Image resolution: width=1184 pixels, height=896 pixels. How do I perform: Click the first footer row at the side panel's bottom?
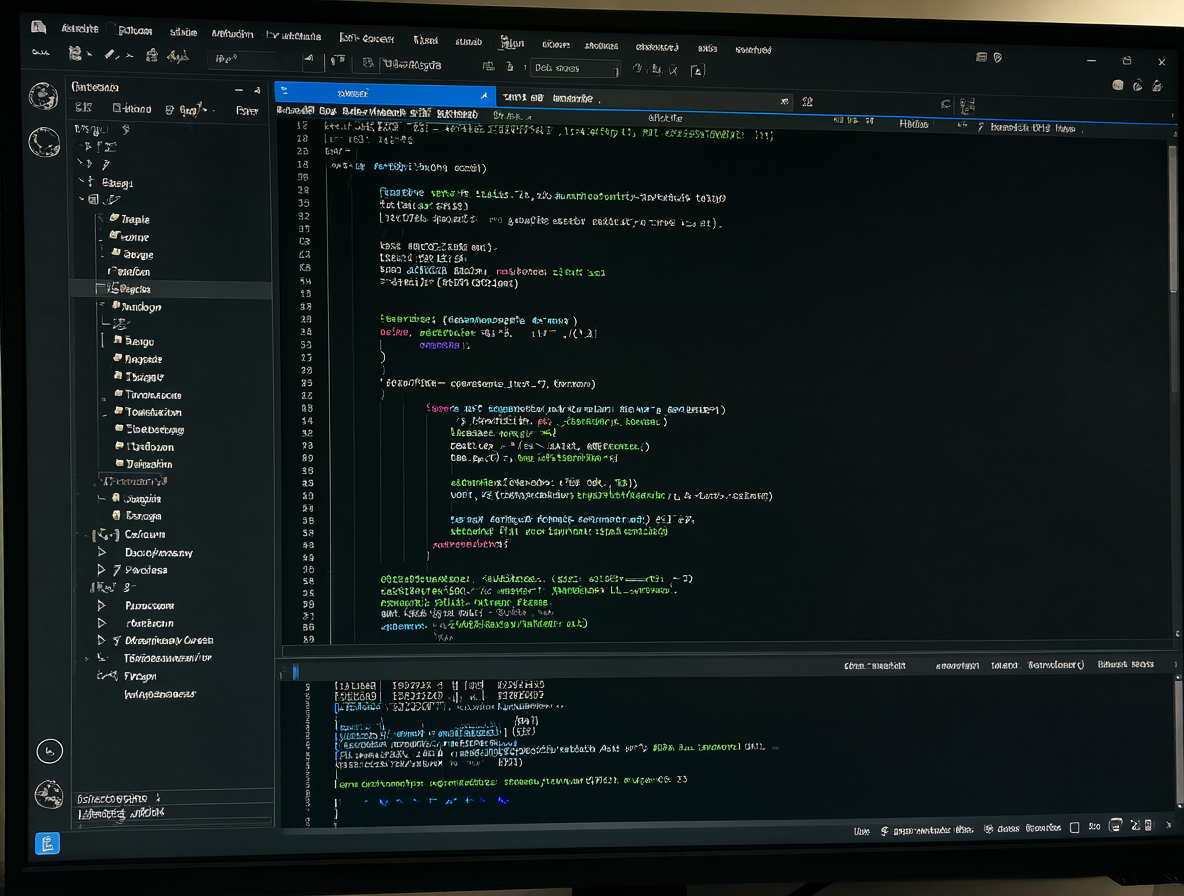pos(174,797)
